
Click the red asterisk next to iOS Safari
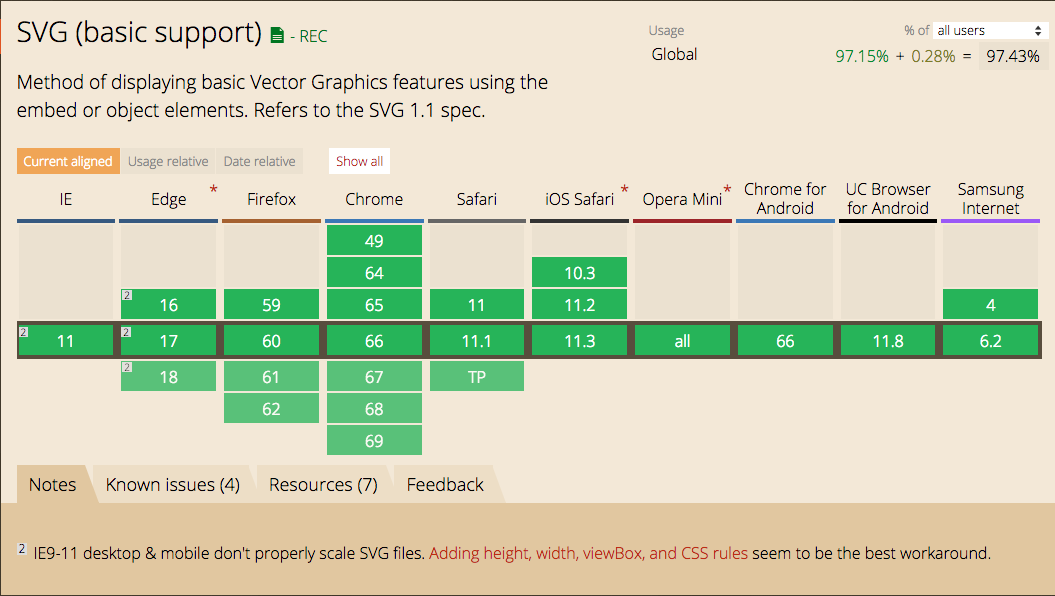click(624, 190)
